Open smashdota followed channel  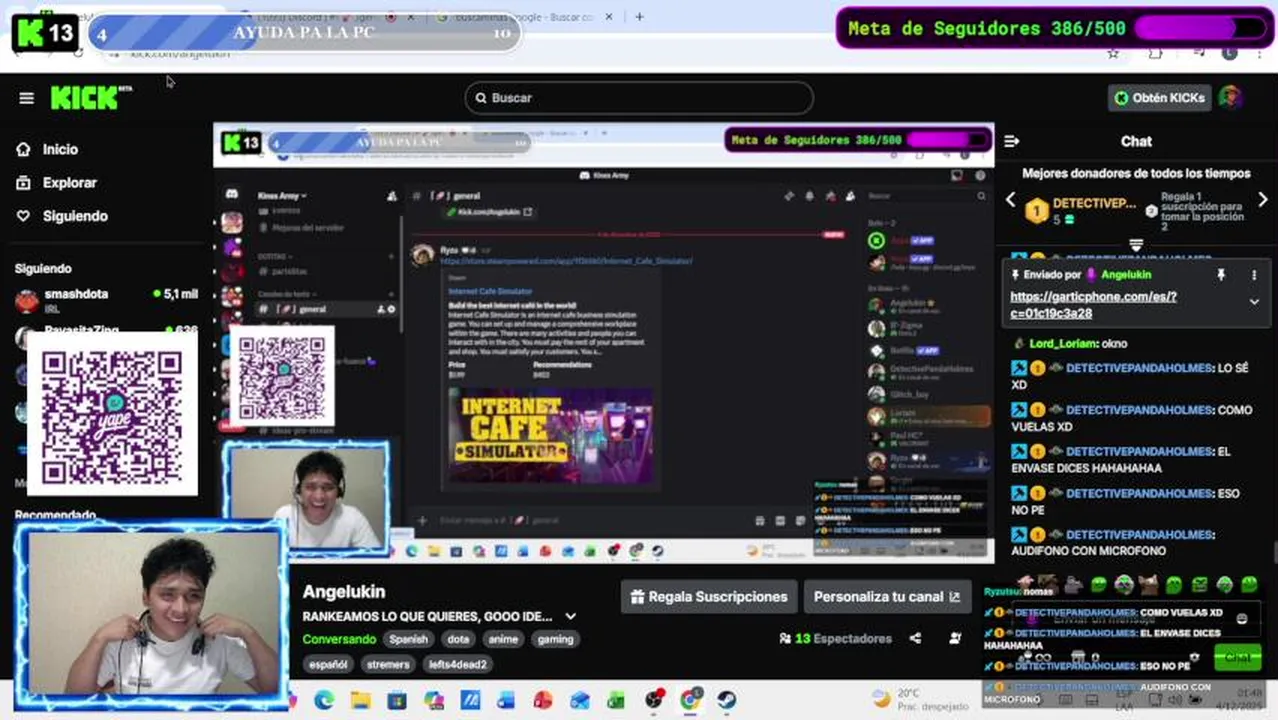105,299
